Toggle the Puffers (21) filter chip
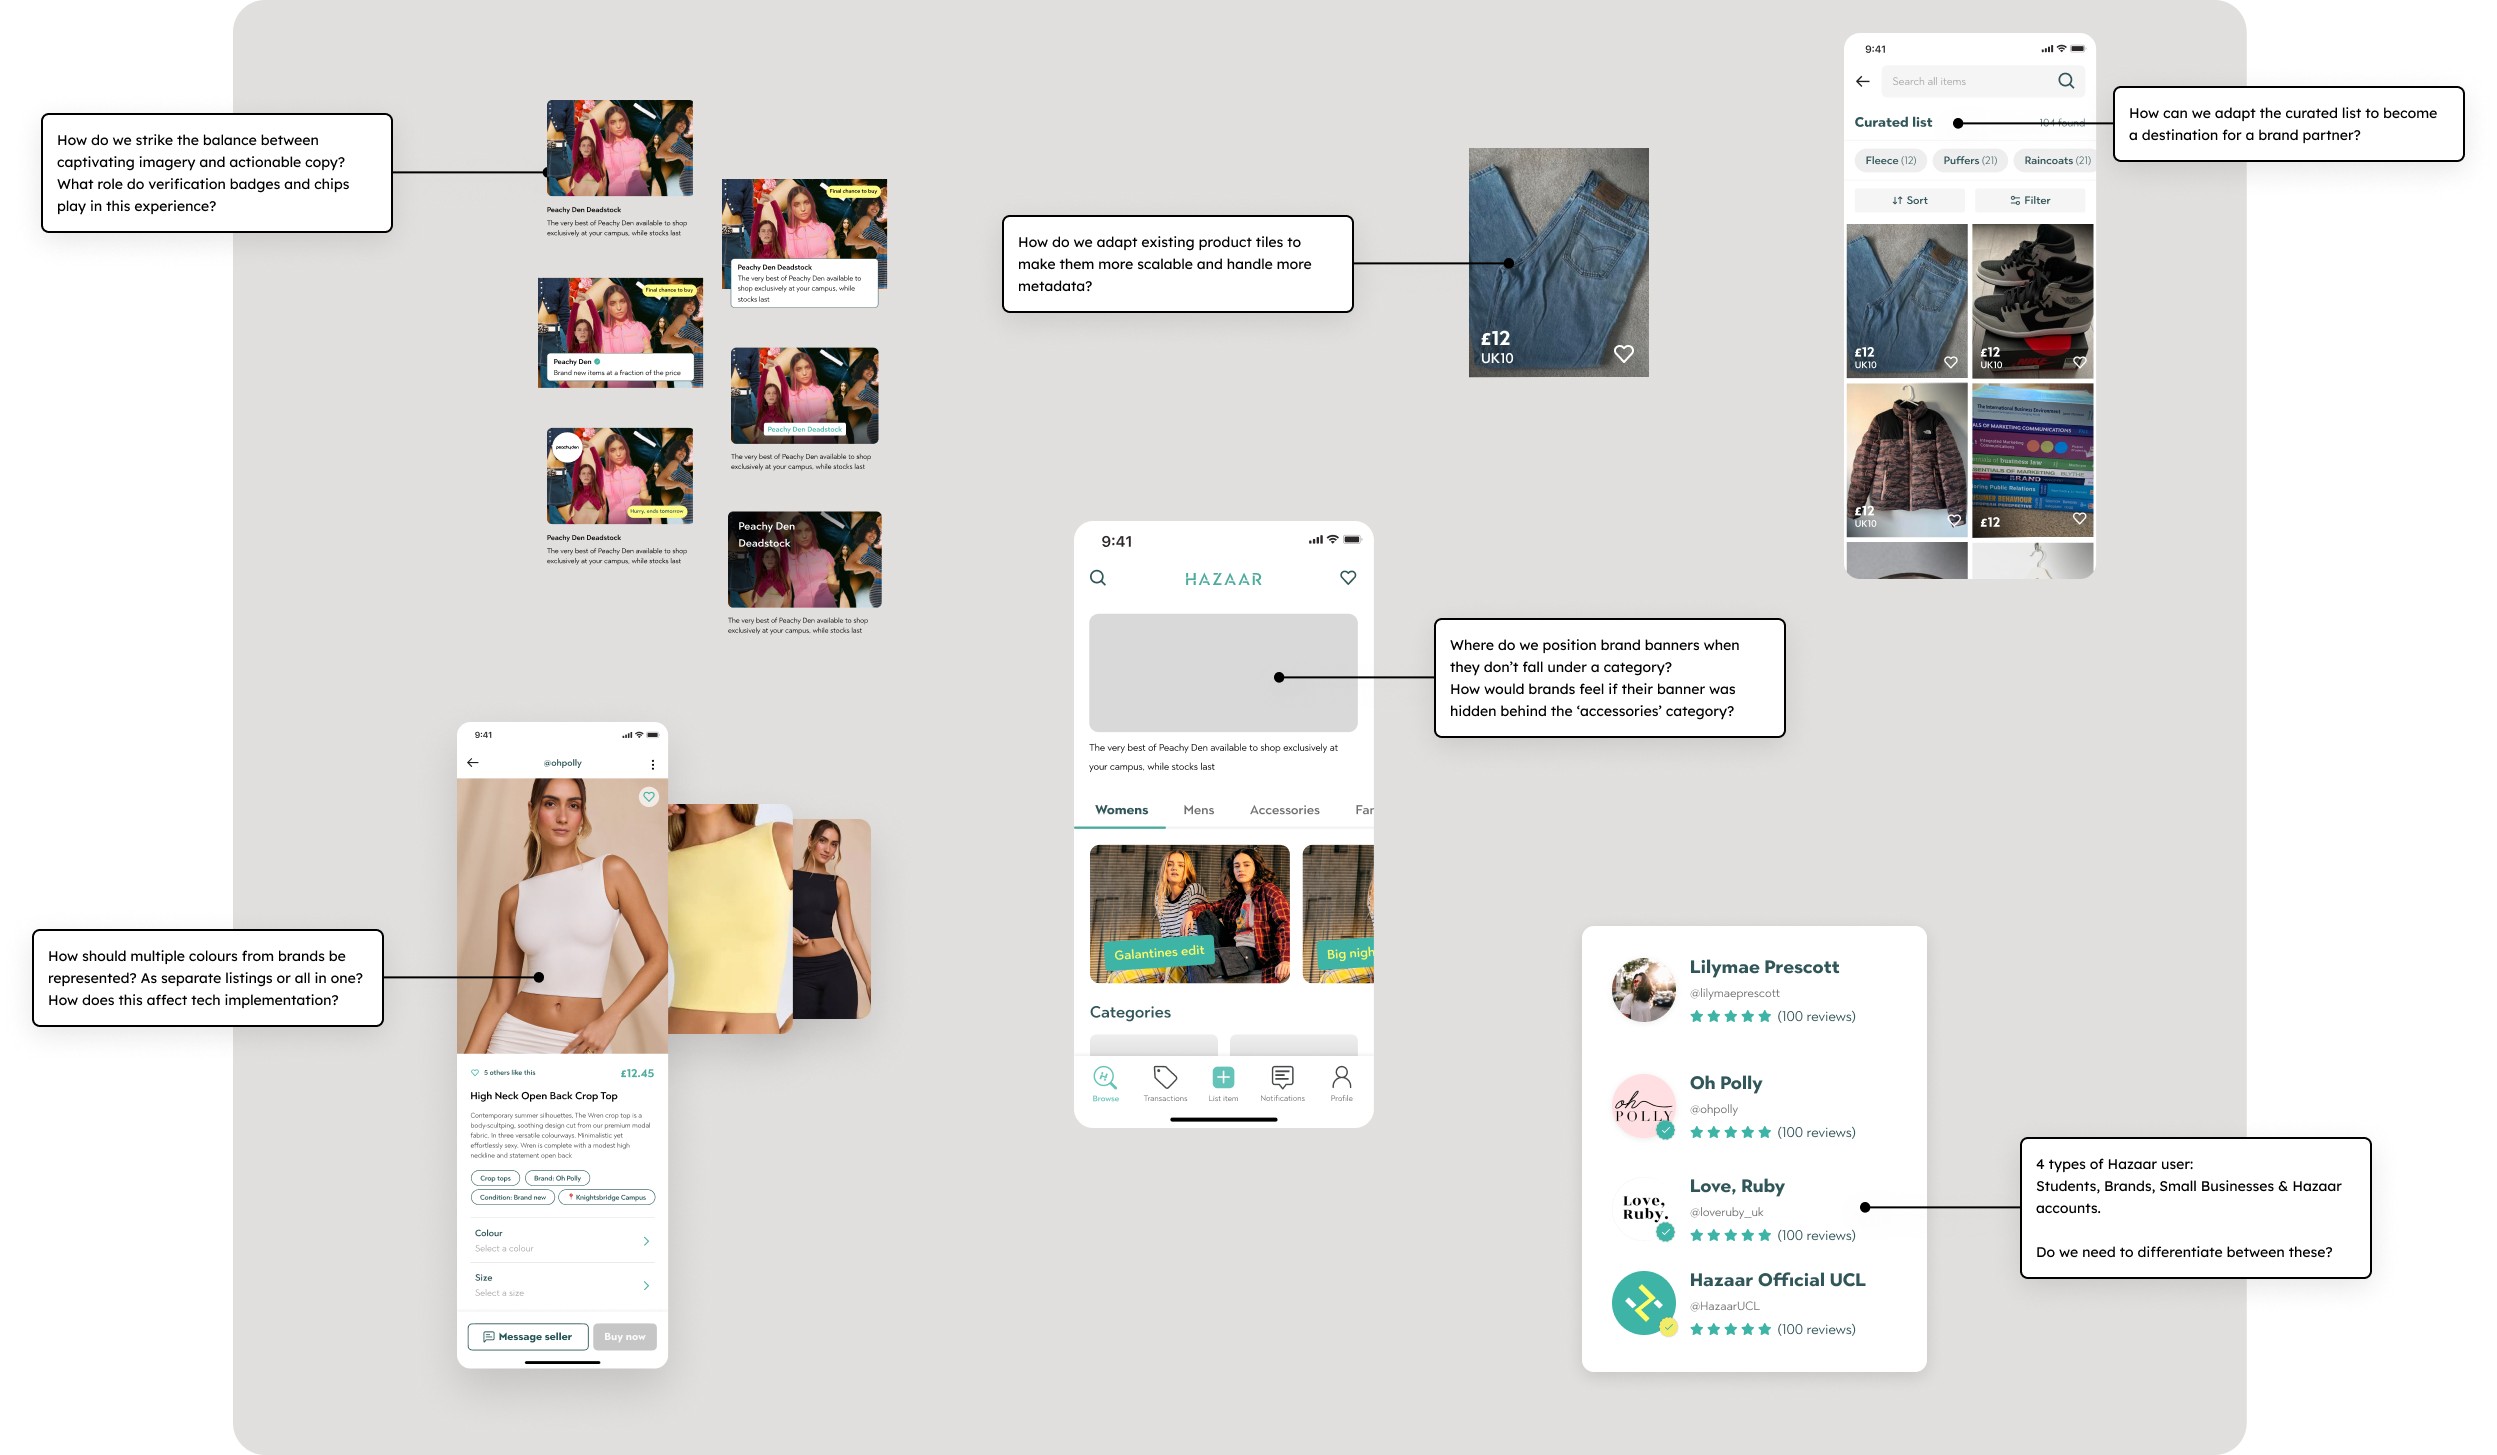The width and height of the screenshot is (2497, 1455). [x=1969, y=160]
